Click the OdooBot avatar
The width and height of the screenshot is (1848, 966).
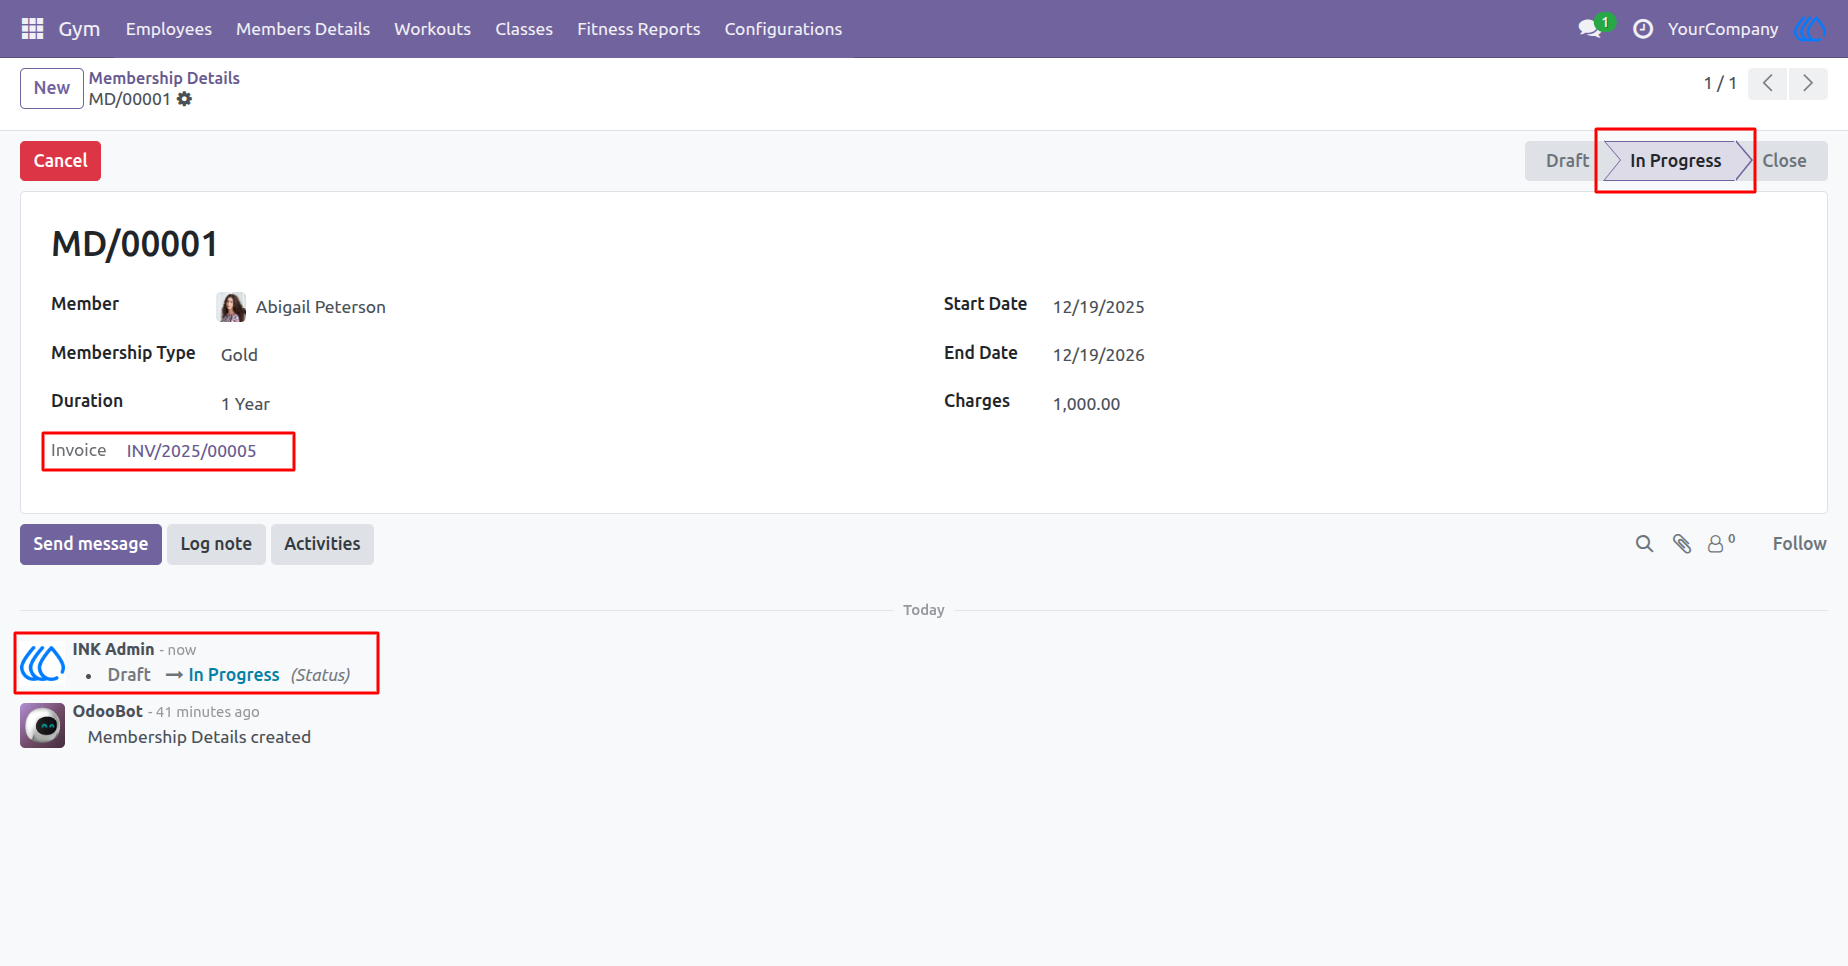point(43,726)
